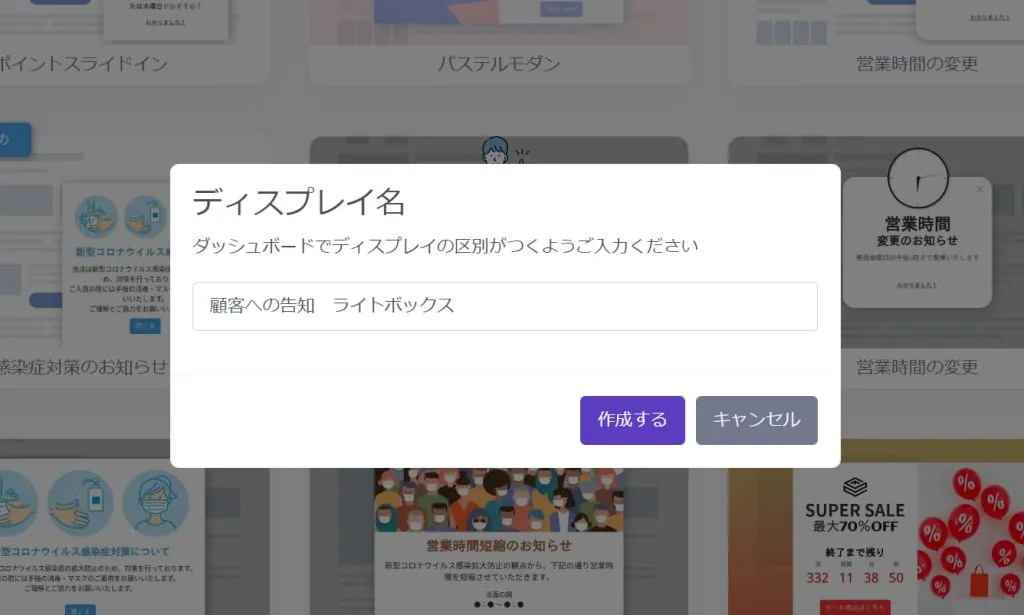Click the masked face icon in the 感染対策 template
1024x615 pixels.
coord(155,504)
